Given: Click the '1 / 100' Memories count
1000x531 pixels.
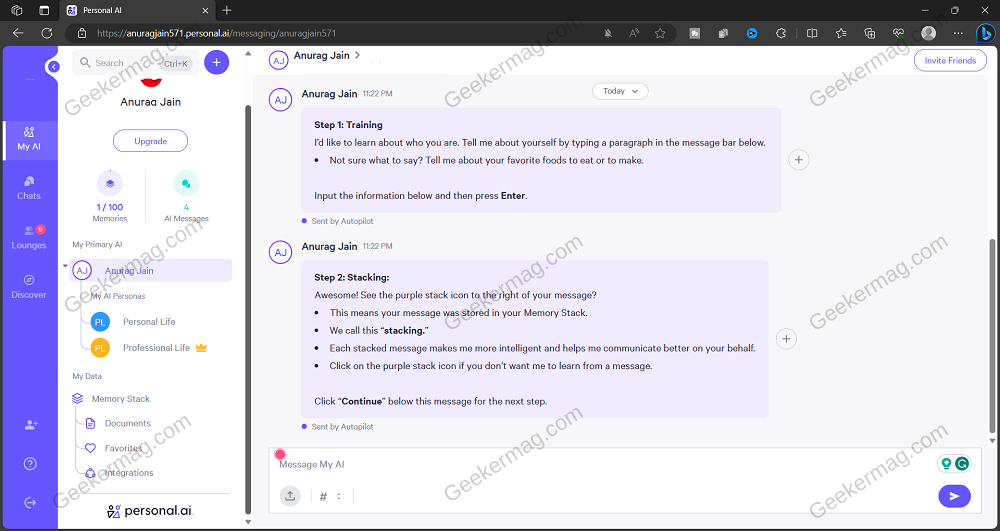Looking at the screenshot, I should coord(110,207).
